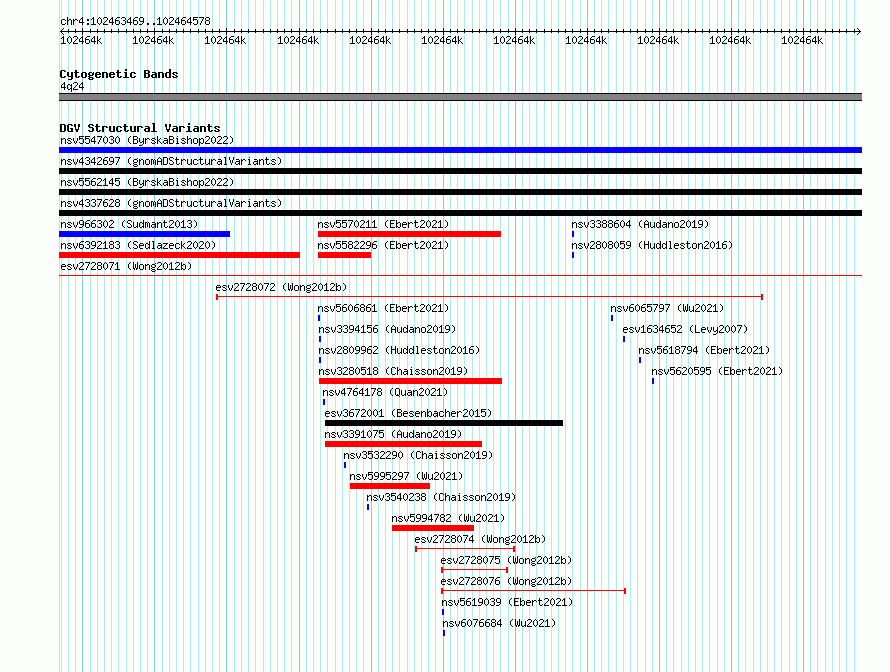
Task: Click nsv3280518 (Chaisson2019) label
Action: point(393,371)
